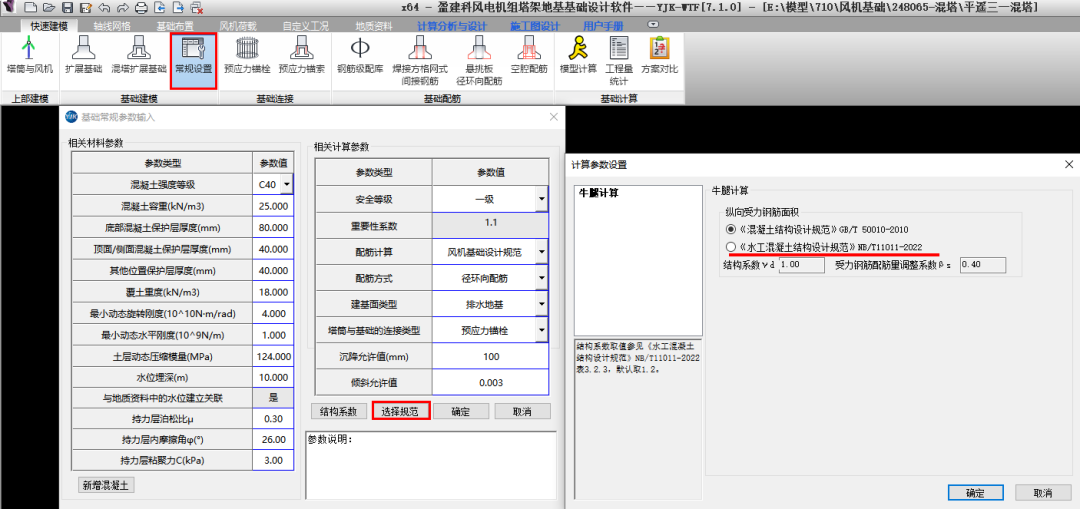This screenshot has height=509, width=1080.
Task: Open 方案对比 scheme comparison
Action: [660, 56]
